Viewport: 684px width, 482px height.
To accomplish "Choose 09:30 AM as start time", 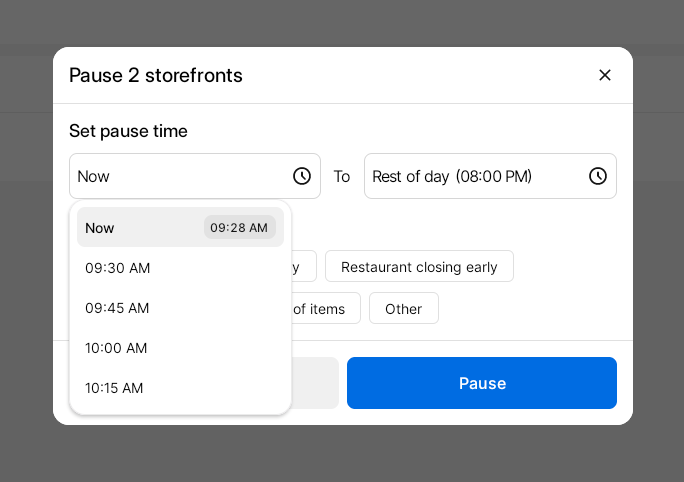I will pyautogui.click(x=118, y=268).
